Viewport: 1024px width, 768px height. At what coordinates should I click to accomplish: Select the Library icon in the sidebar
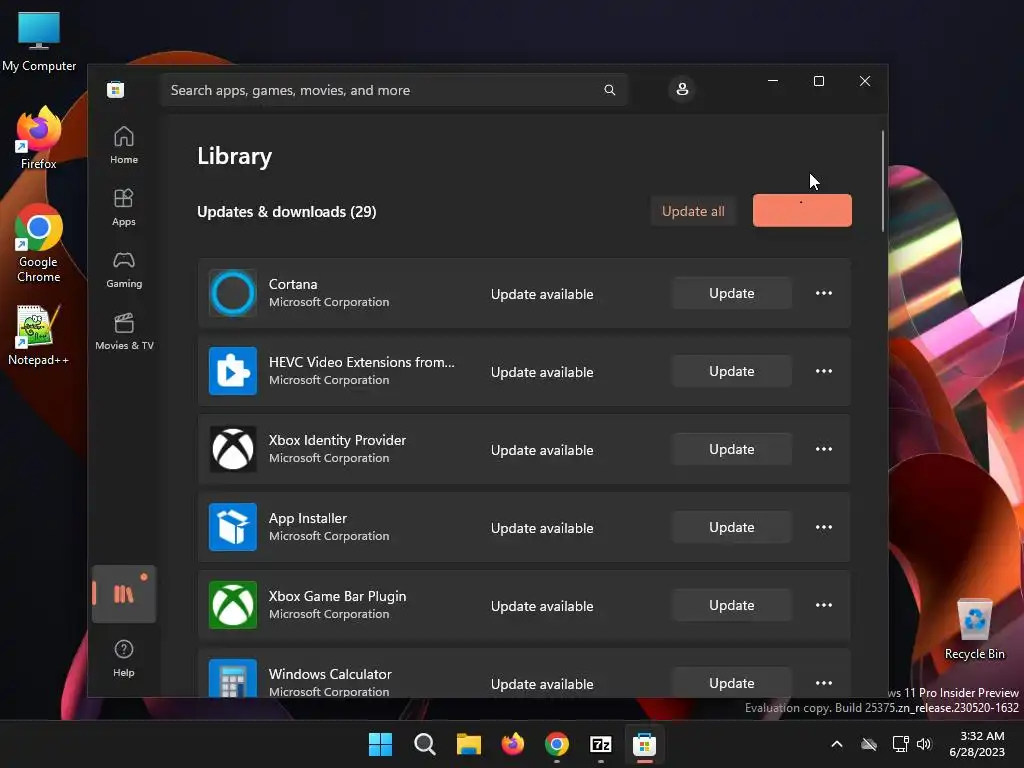123,594
